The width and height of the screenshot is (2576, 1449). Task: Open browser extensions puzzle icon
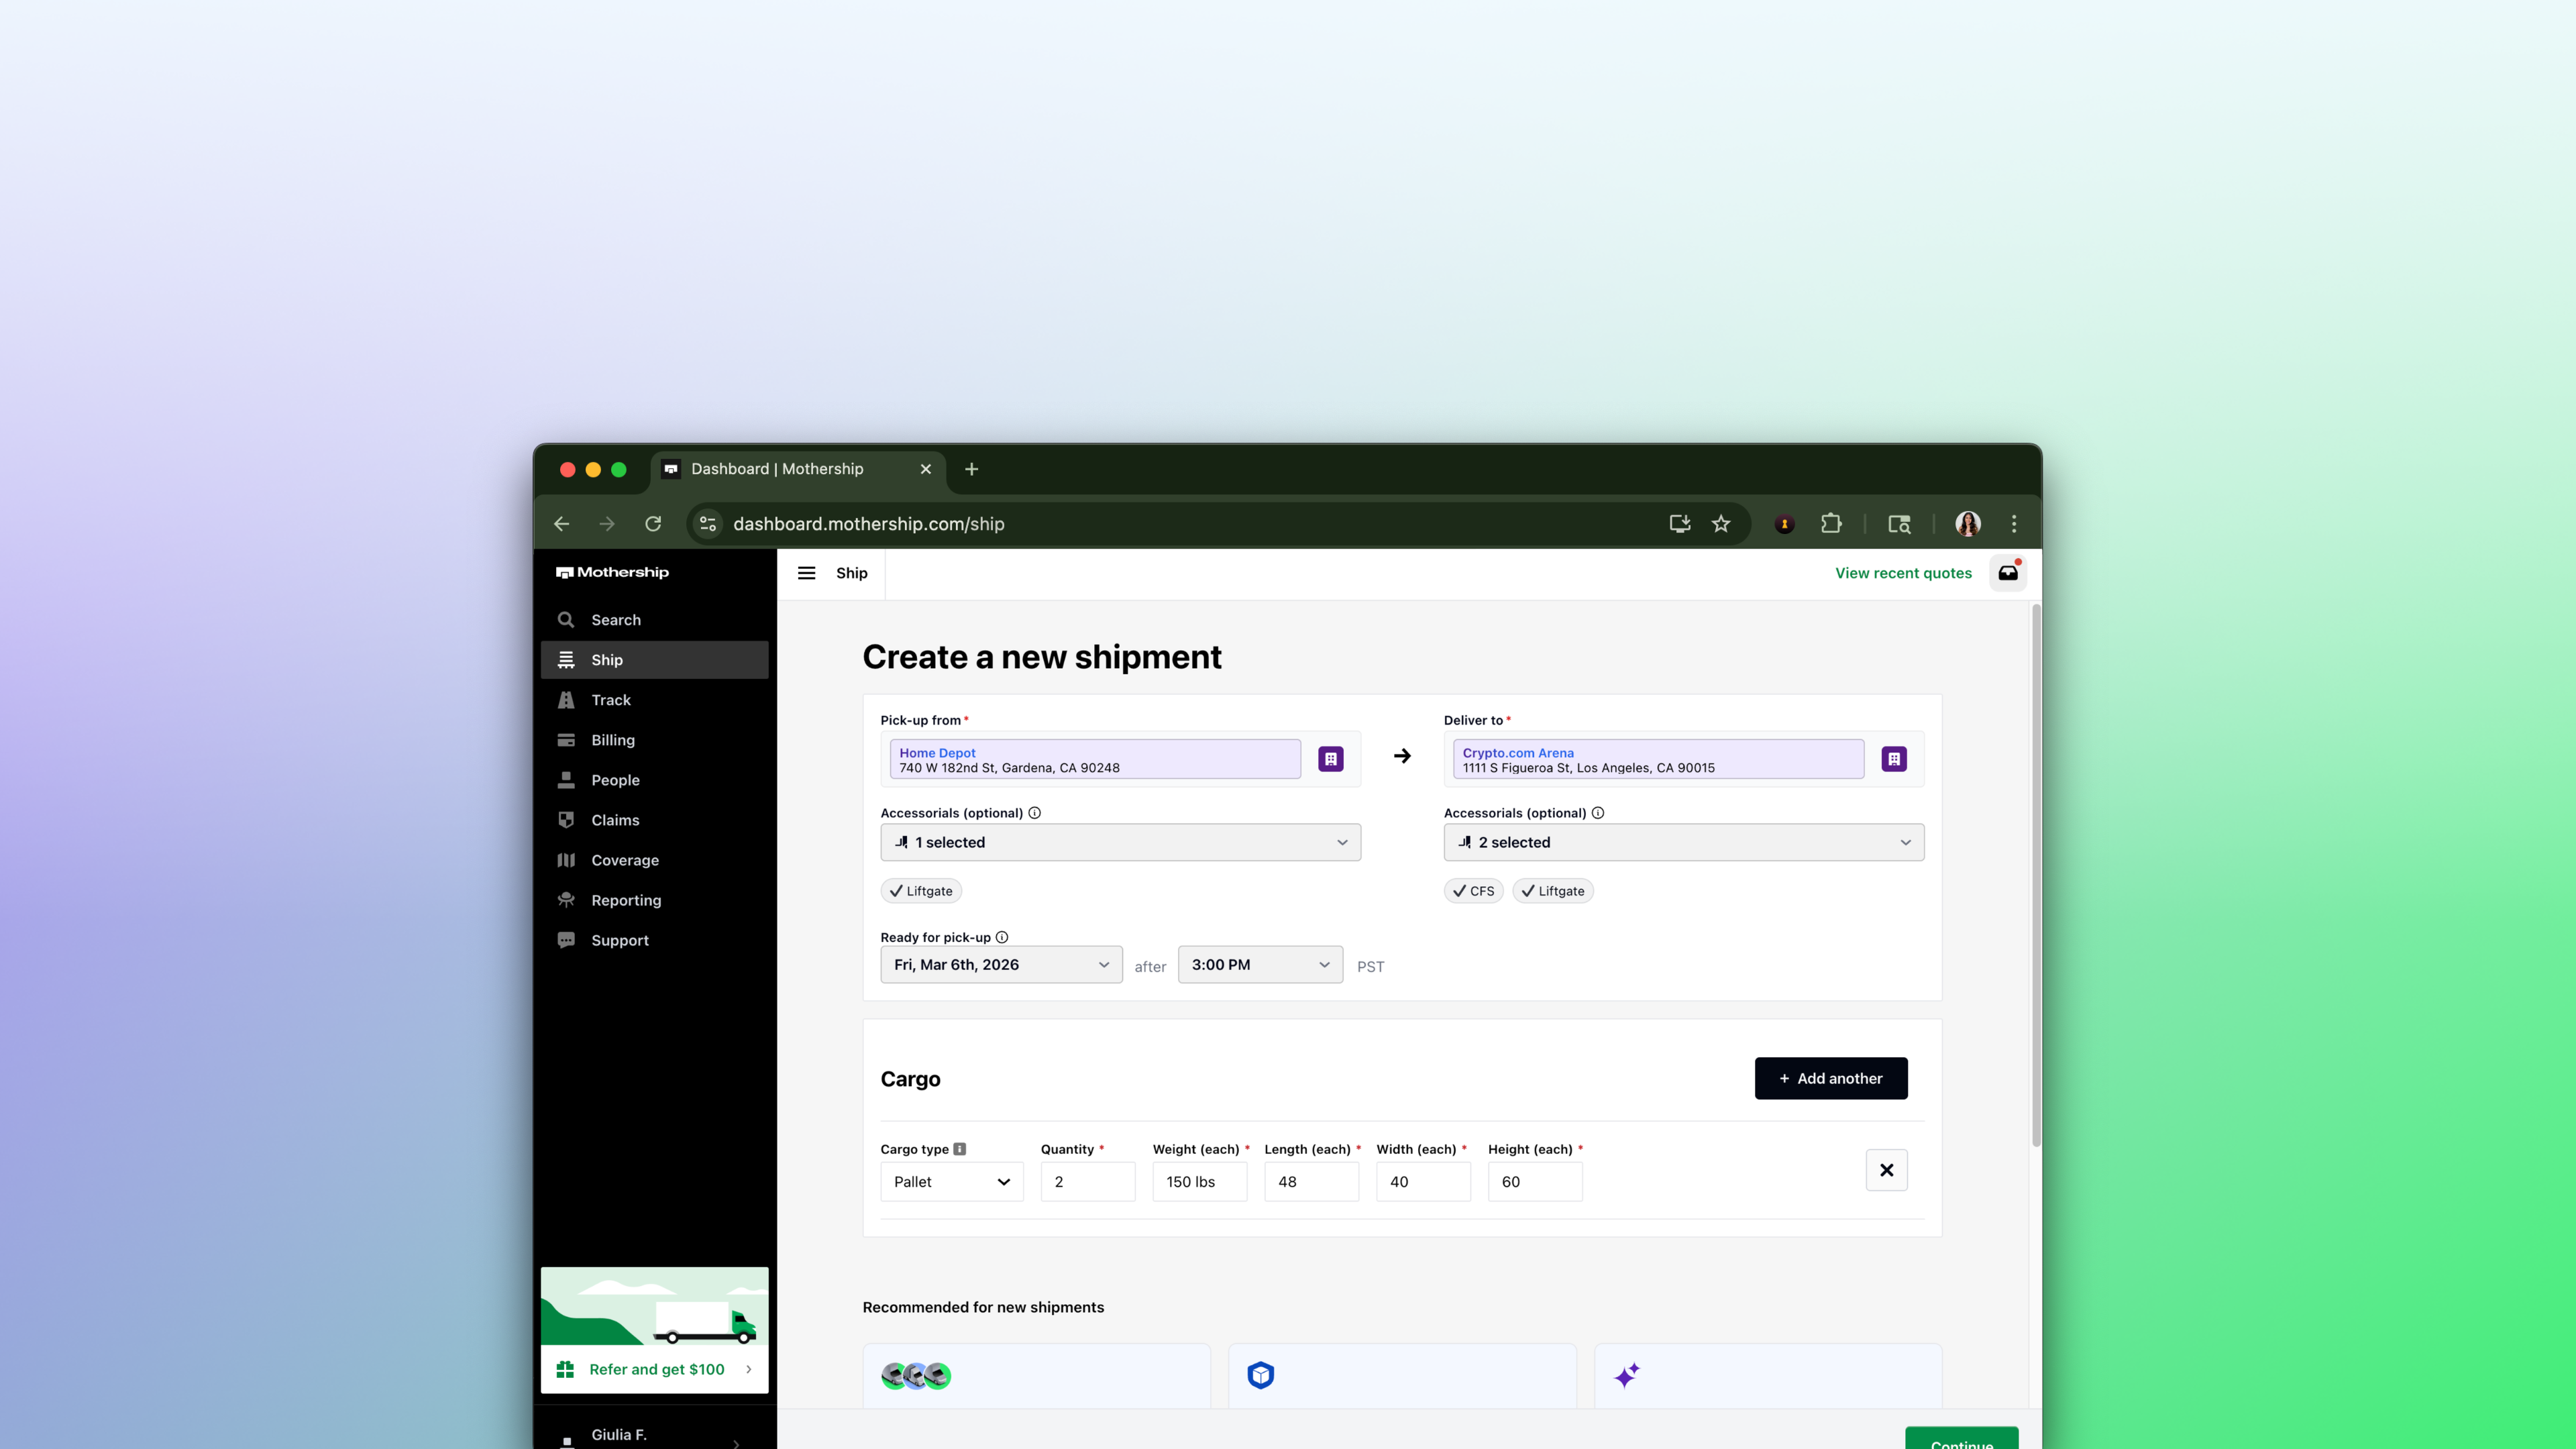coord(1831,524)
